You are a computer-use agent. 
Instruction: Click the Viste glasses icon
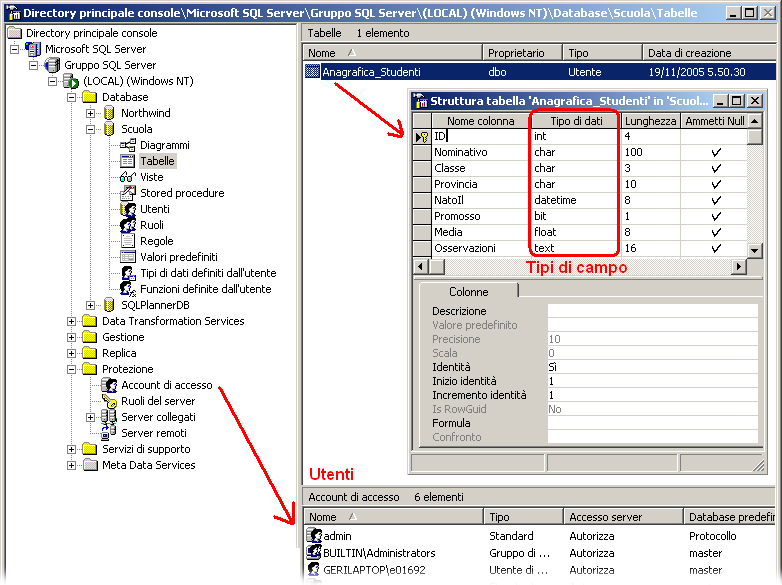128,177
